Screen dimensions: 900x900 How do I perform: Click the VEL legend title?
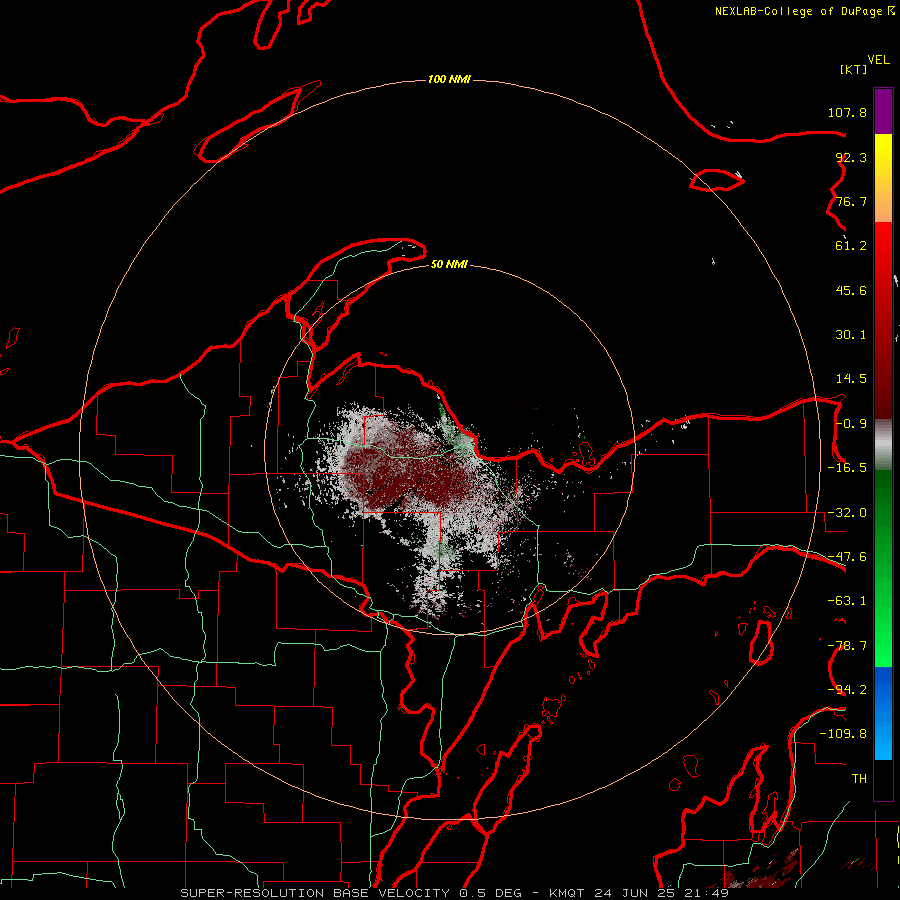(878, 60)
